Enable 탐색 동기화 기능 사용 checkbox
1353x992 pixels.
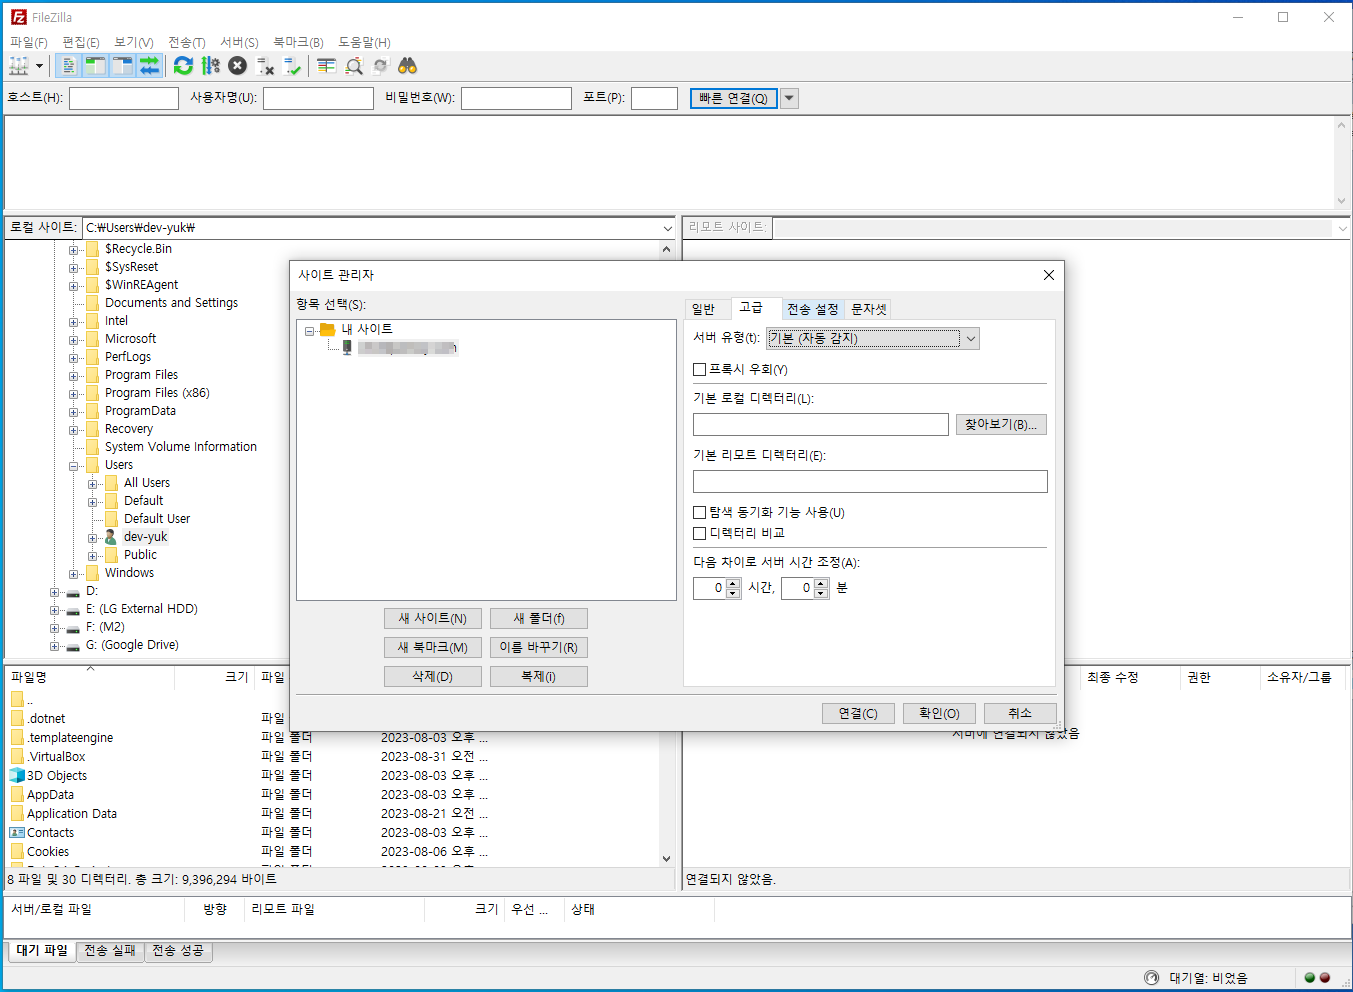click(700, 512)
